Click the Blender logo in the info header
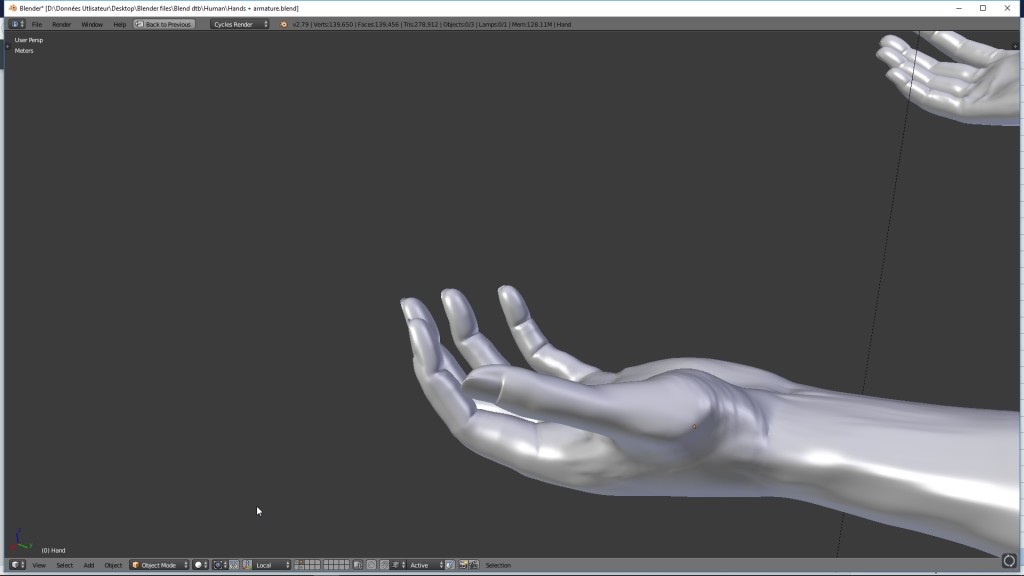 point(283,24)
